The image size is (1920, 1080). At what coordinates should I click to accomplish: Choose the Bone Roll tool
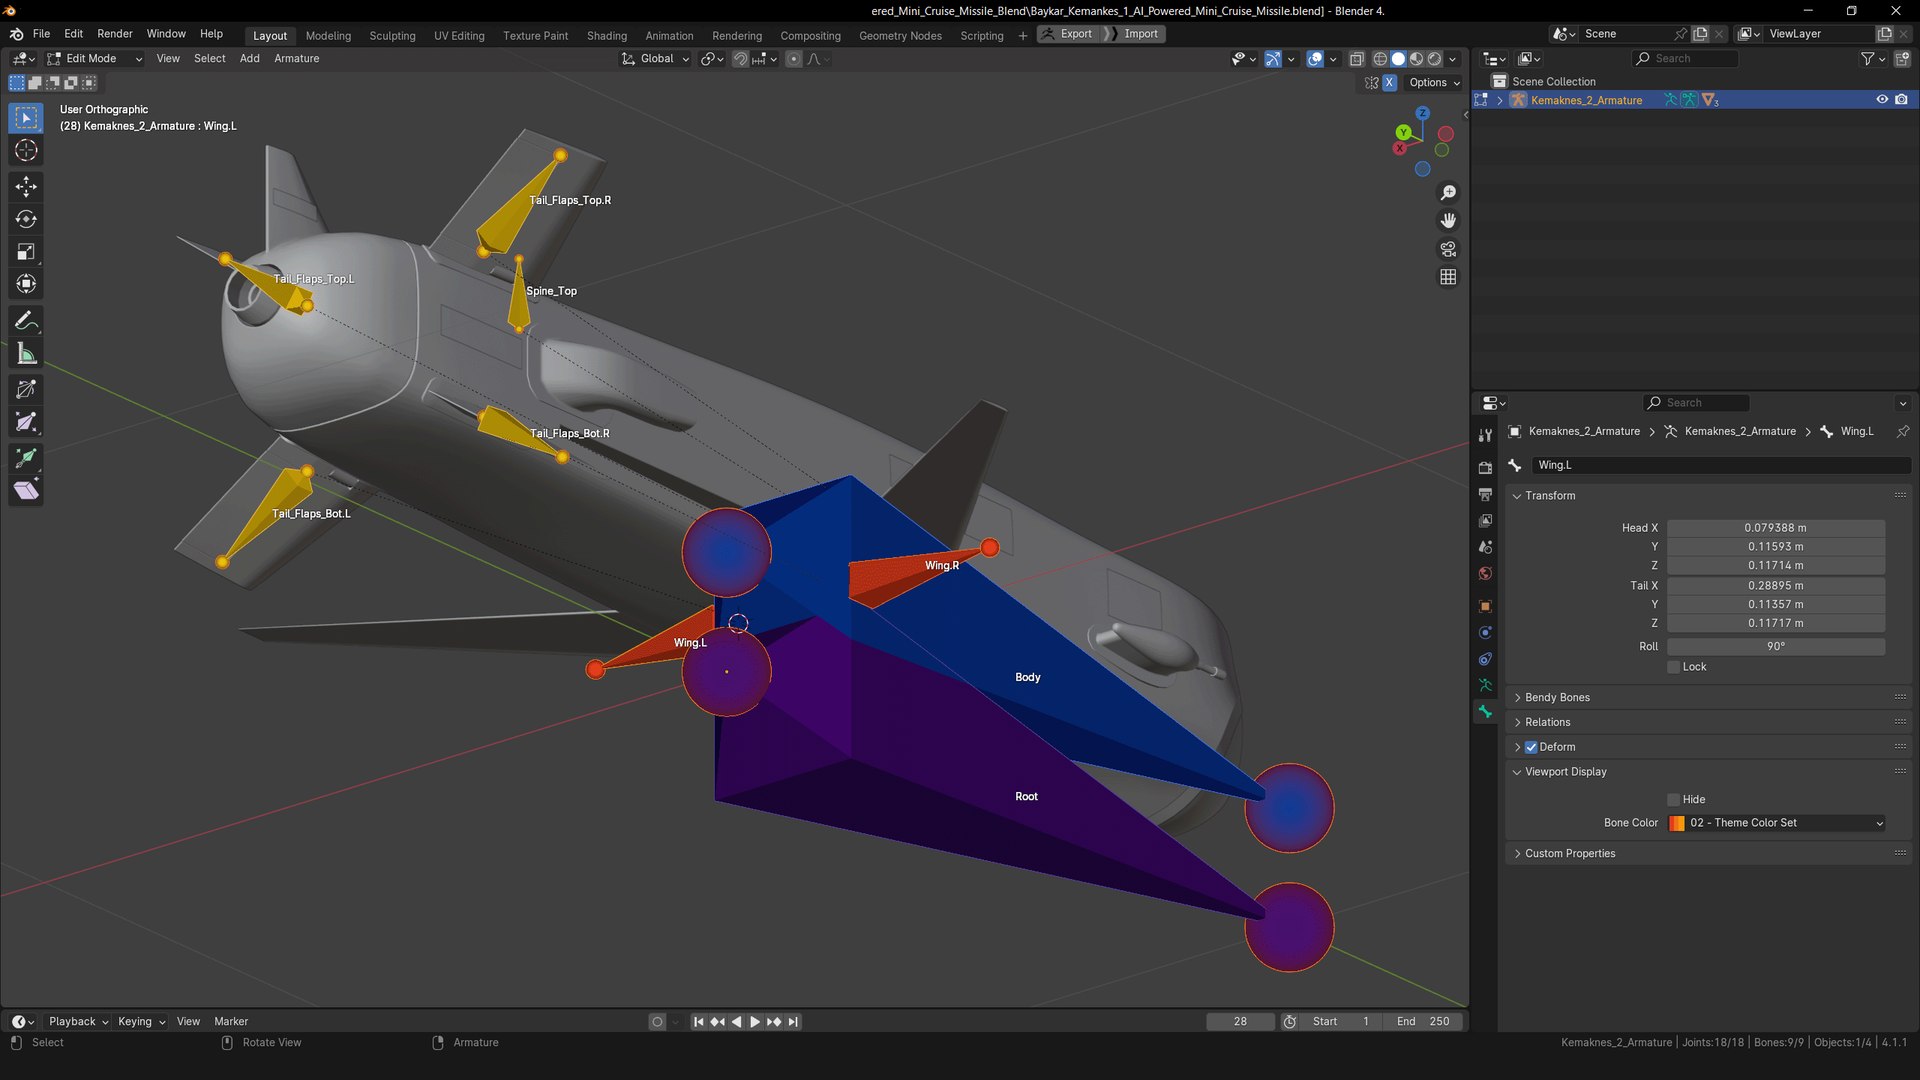click(x=26, y=389)
